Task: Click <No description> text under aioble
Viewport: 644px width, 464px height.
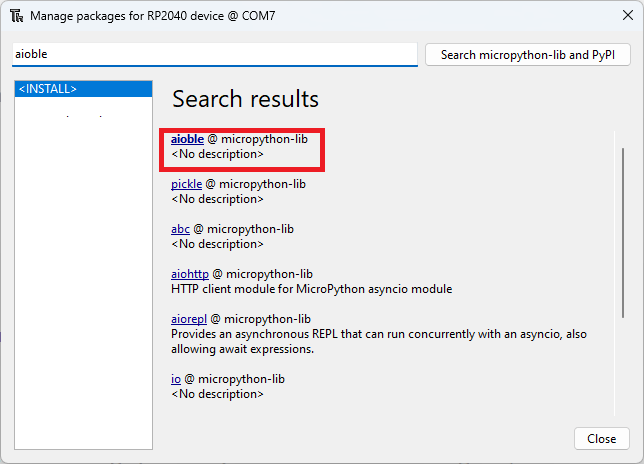Action: (x=217, y=154)
